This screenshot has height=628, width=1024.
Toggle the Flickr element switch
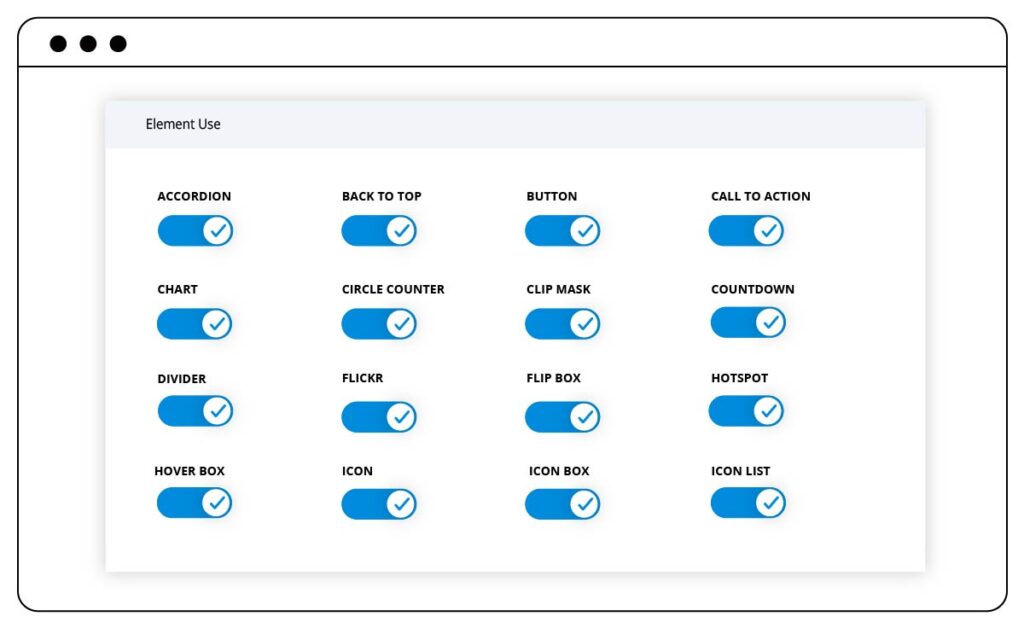pos(379,417)
